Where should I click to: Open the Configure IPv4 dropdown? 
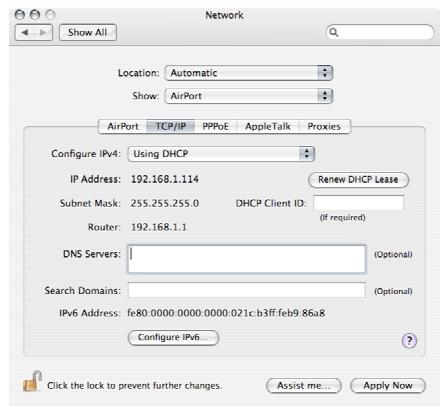pyautogui.click(x=221, y=154)
